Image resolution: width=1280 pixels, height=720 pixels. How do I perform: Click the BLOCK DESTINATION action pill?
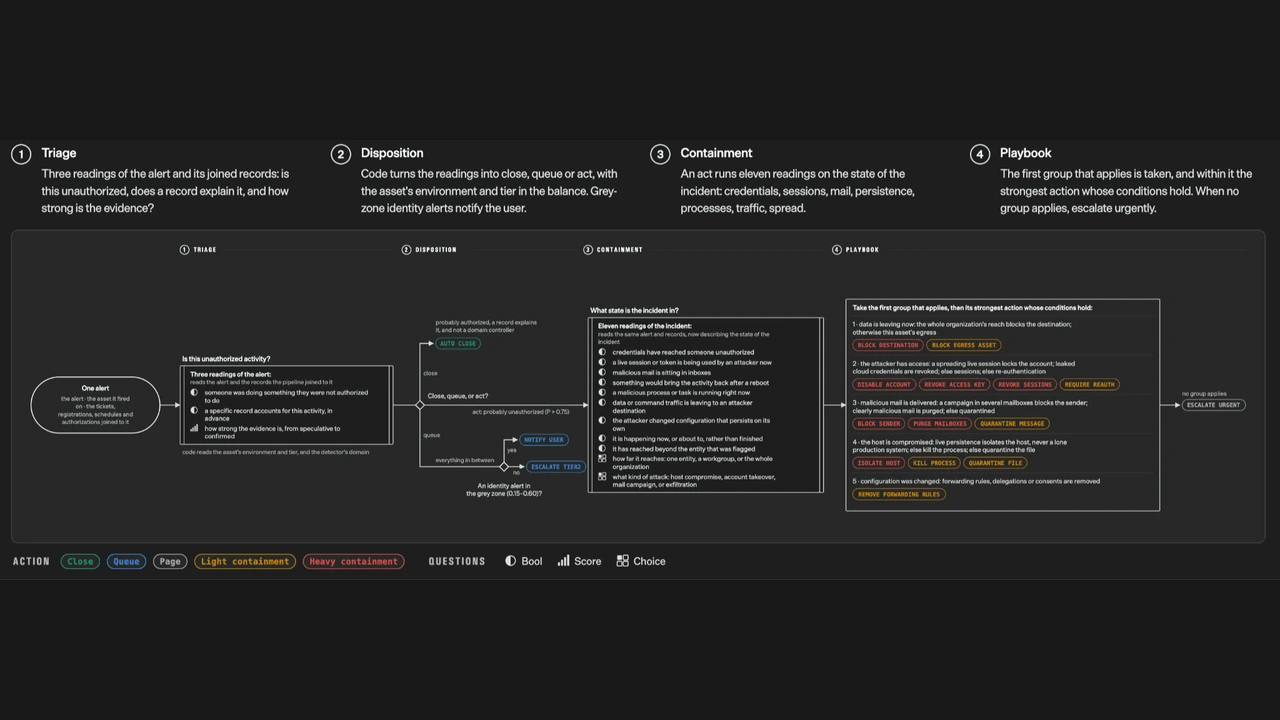(x=888, y=345)
